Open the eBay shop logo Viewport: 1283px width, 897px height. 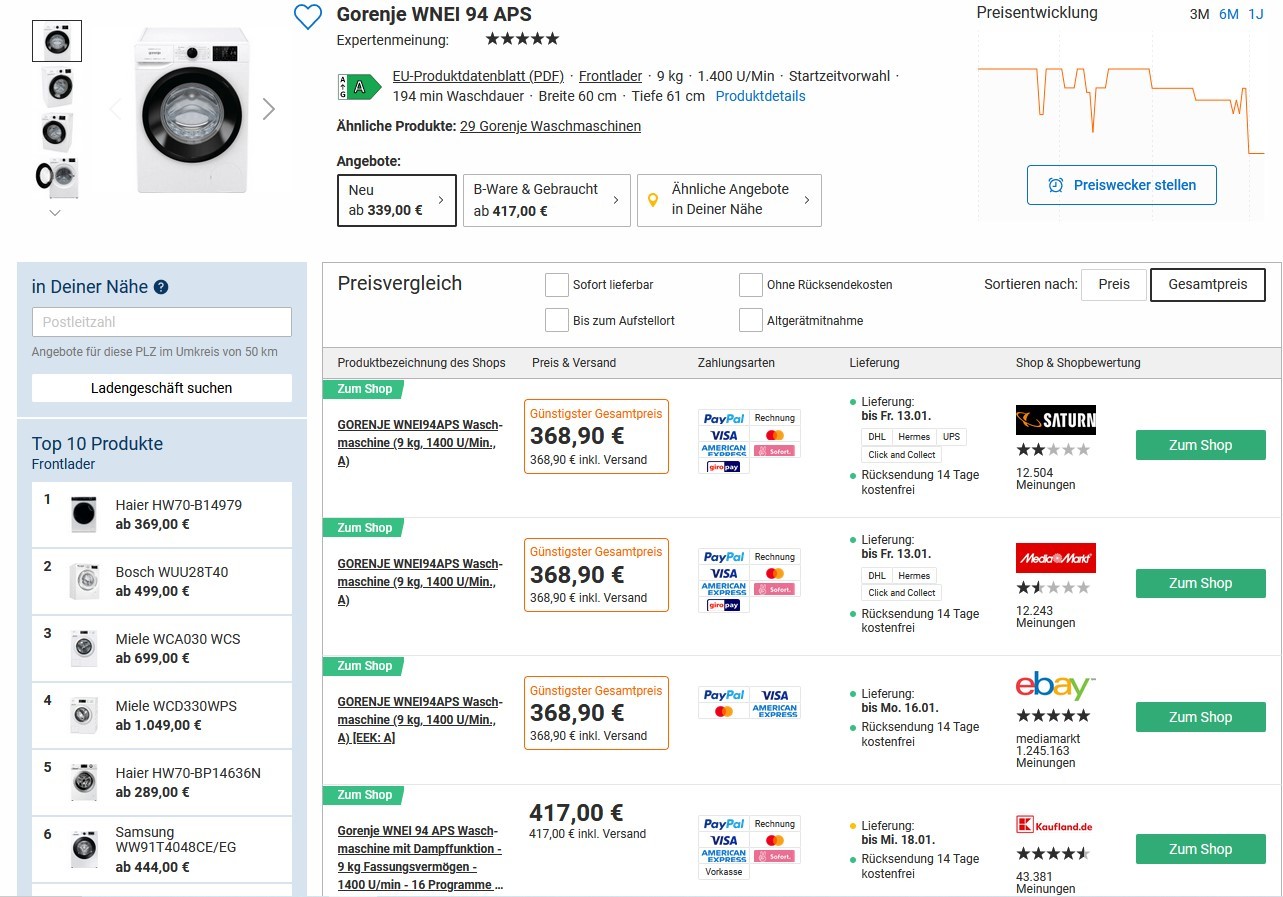coord(1055,687)
